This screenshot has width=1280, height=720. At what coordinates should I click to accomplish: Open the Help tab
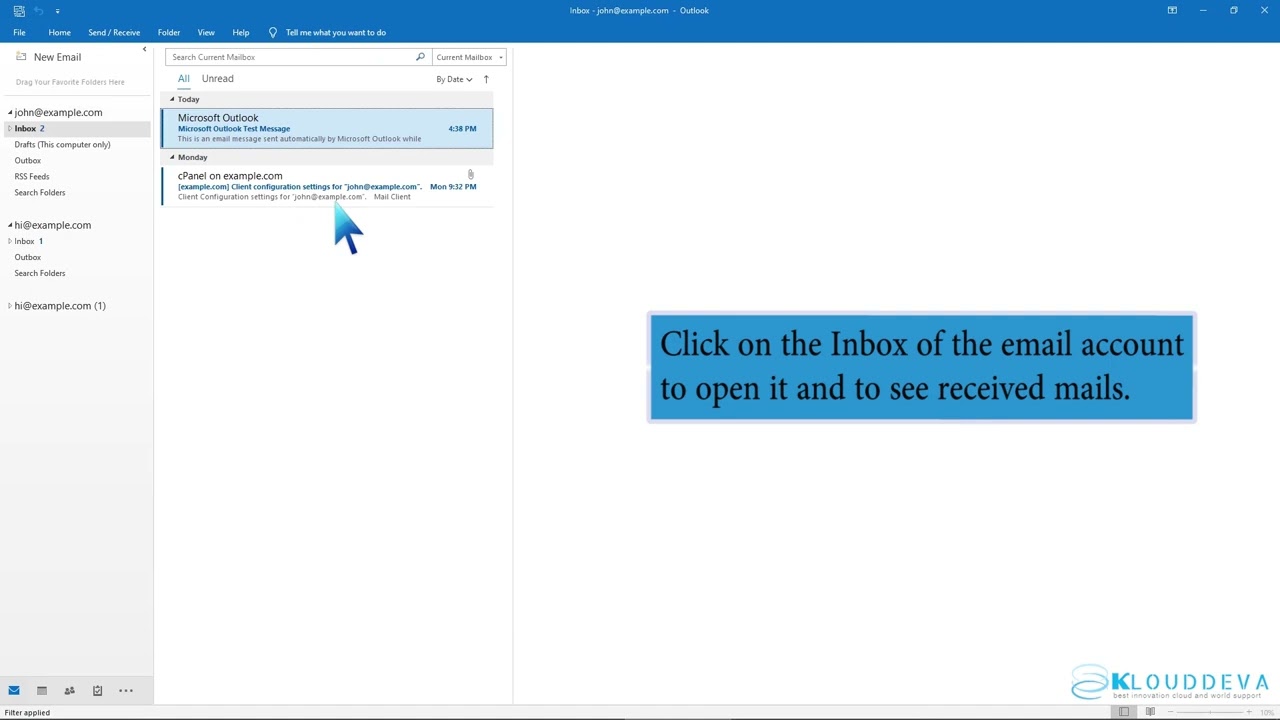241,32
